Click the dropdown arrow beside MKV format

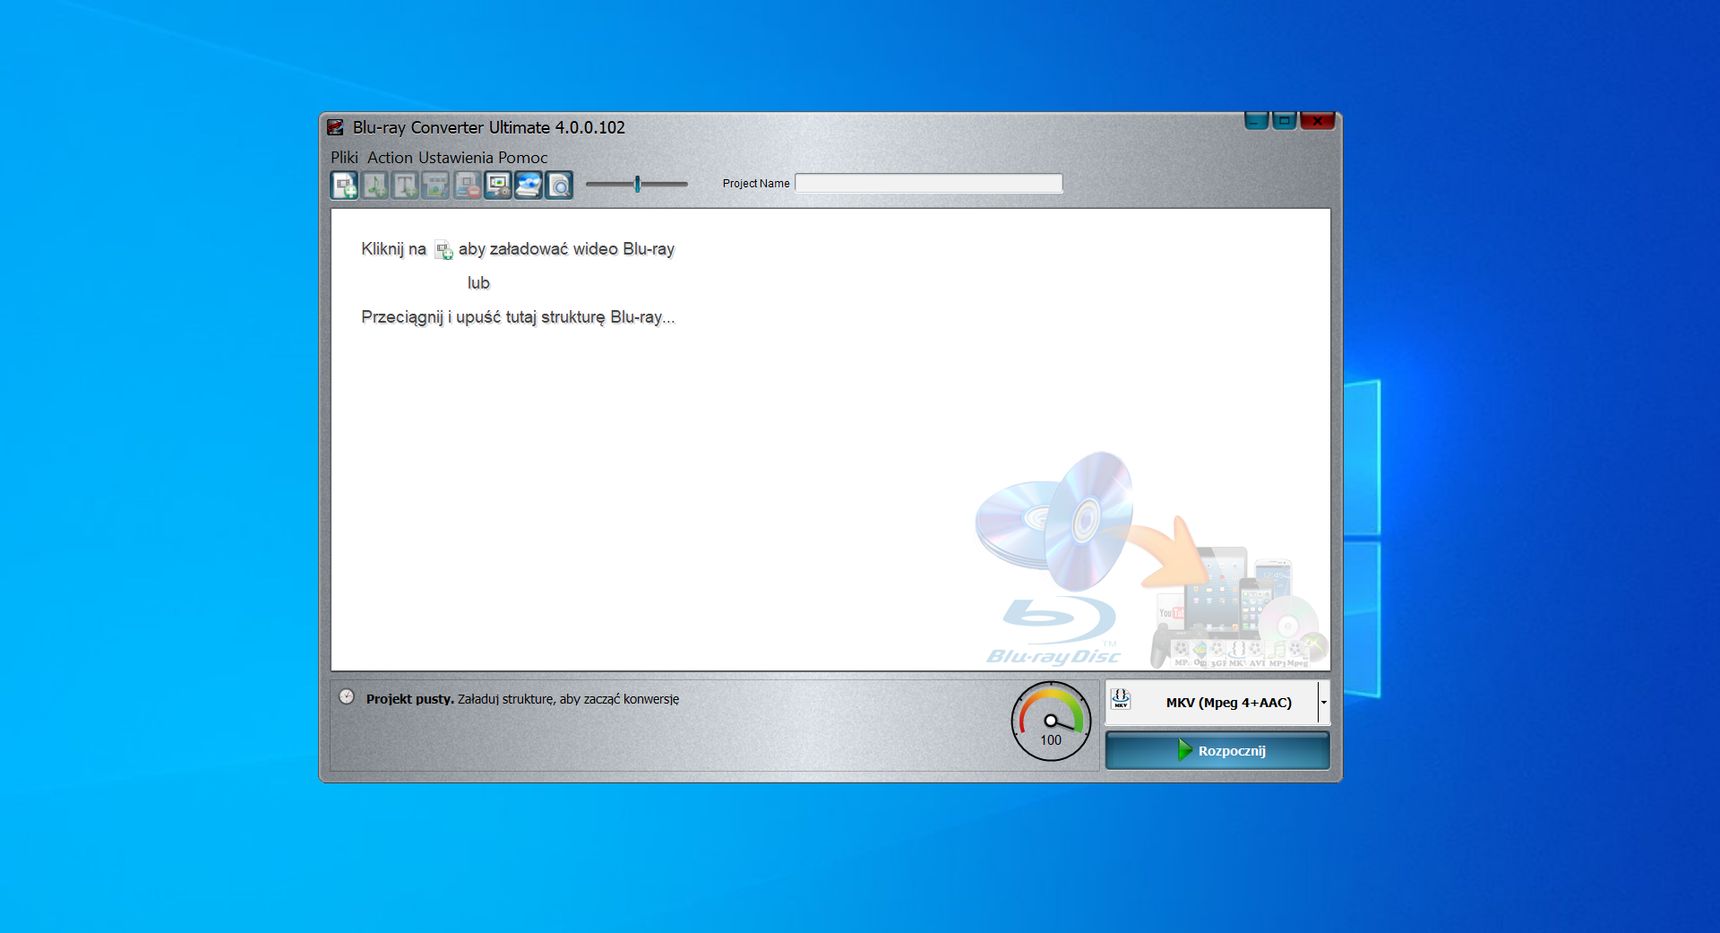tap(1324, 702)
